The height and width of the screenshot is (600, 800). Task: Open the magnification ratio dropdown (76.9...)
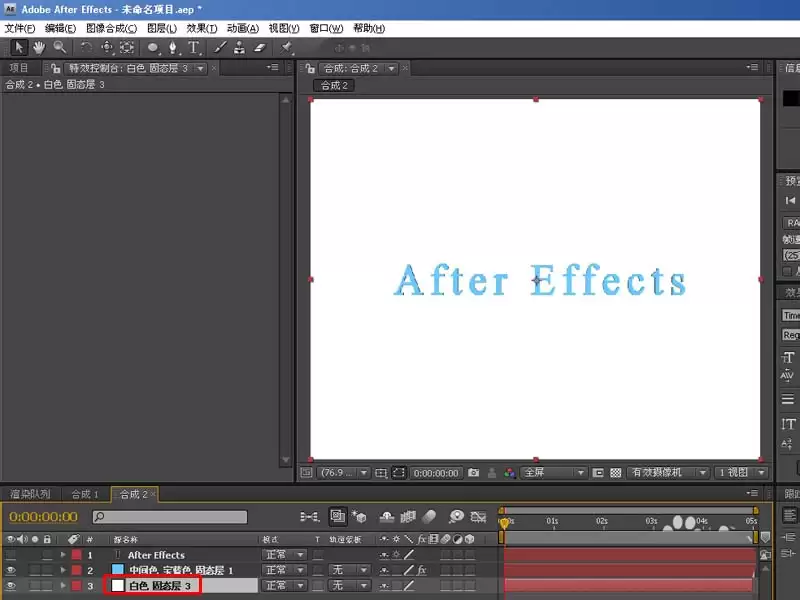point(343,473)
